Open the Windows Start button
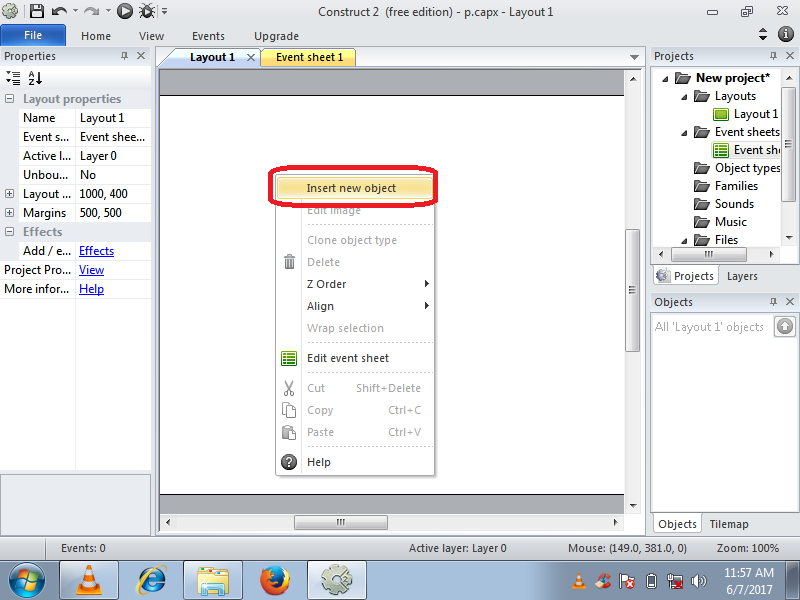Viewport: 800px width, 600px height. pyautogui.click(x=27, y=580)
